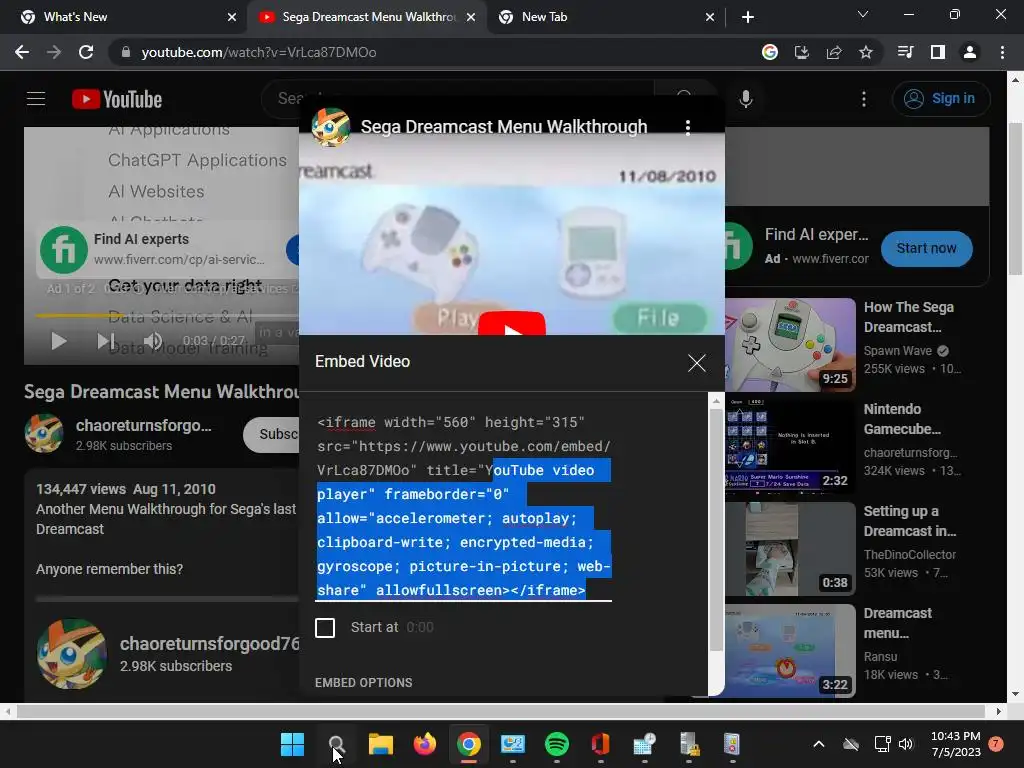Bookmark this page with star

click(866, 52)
